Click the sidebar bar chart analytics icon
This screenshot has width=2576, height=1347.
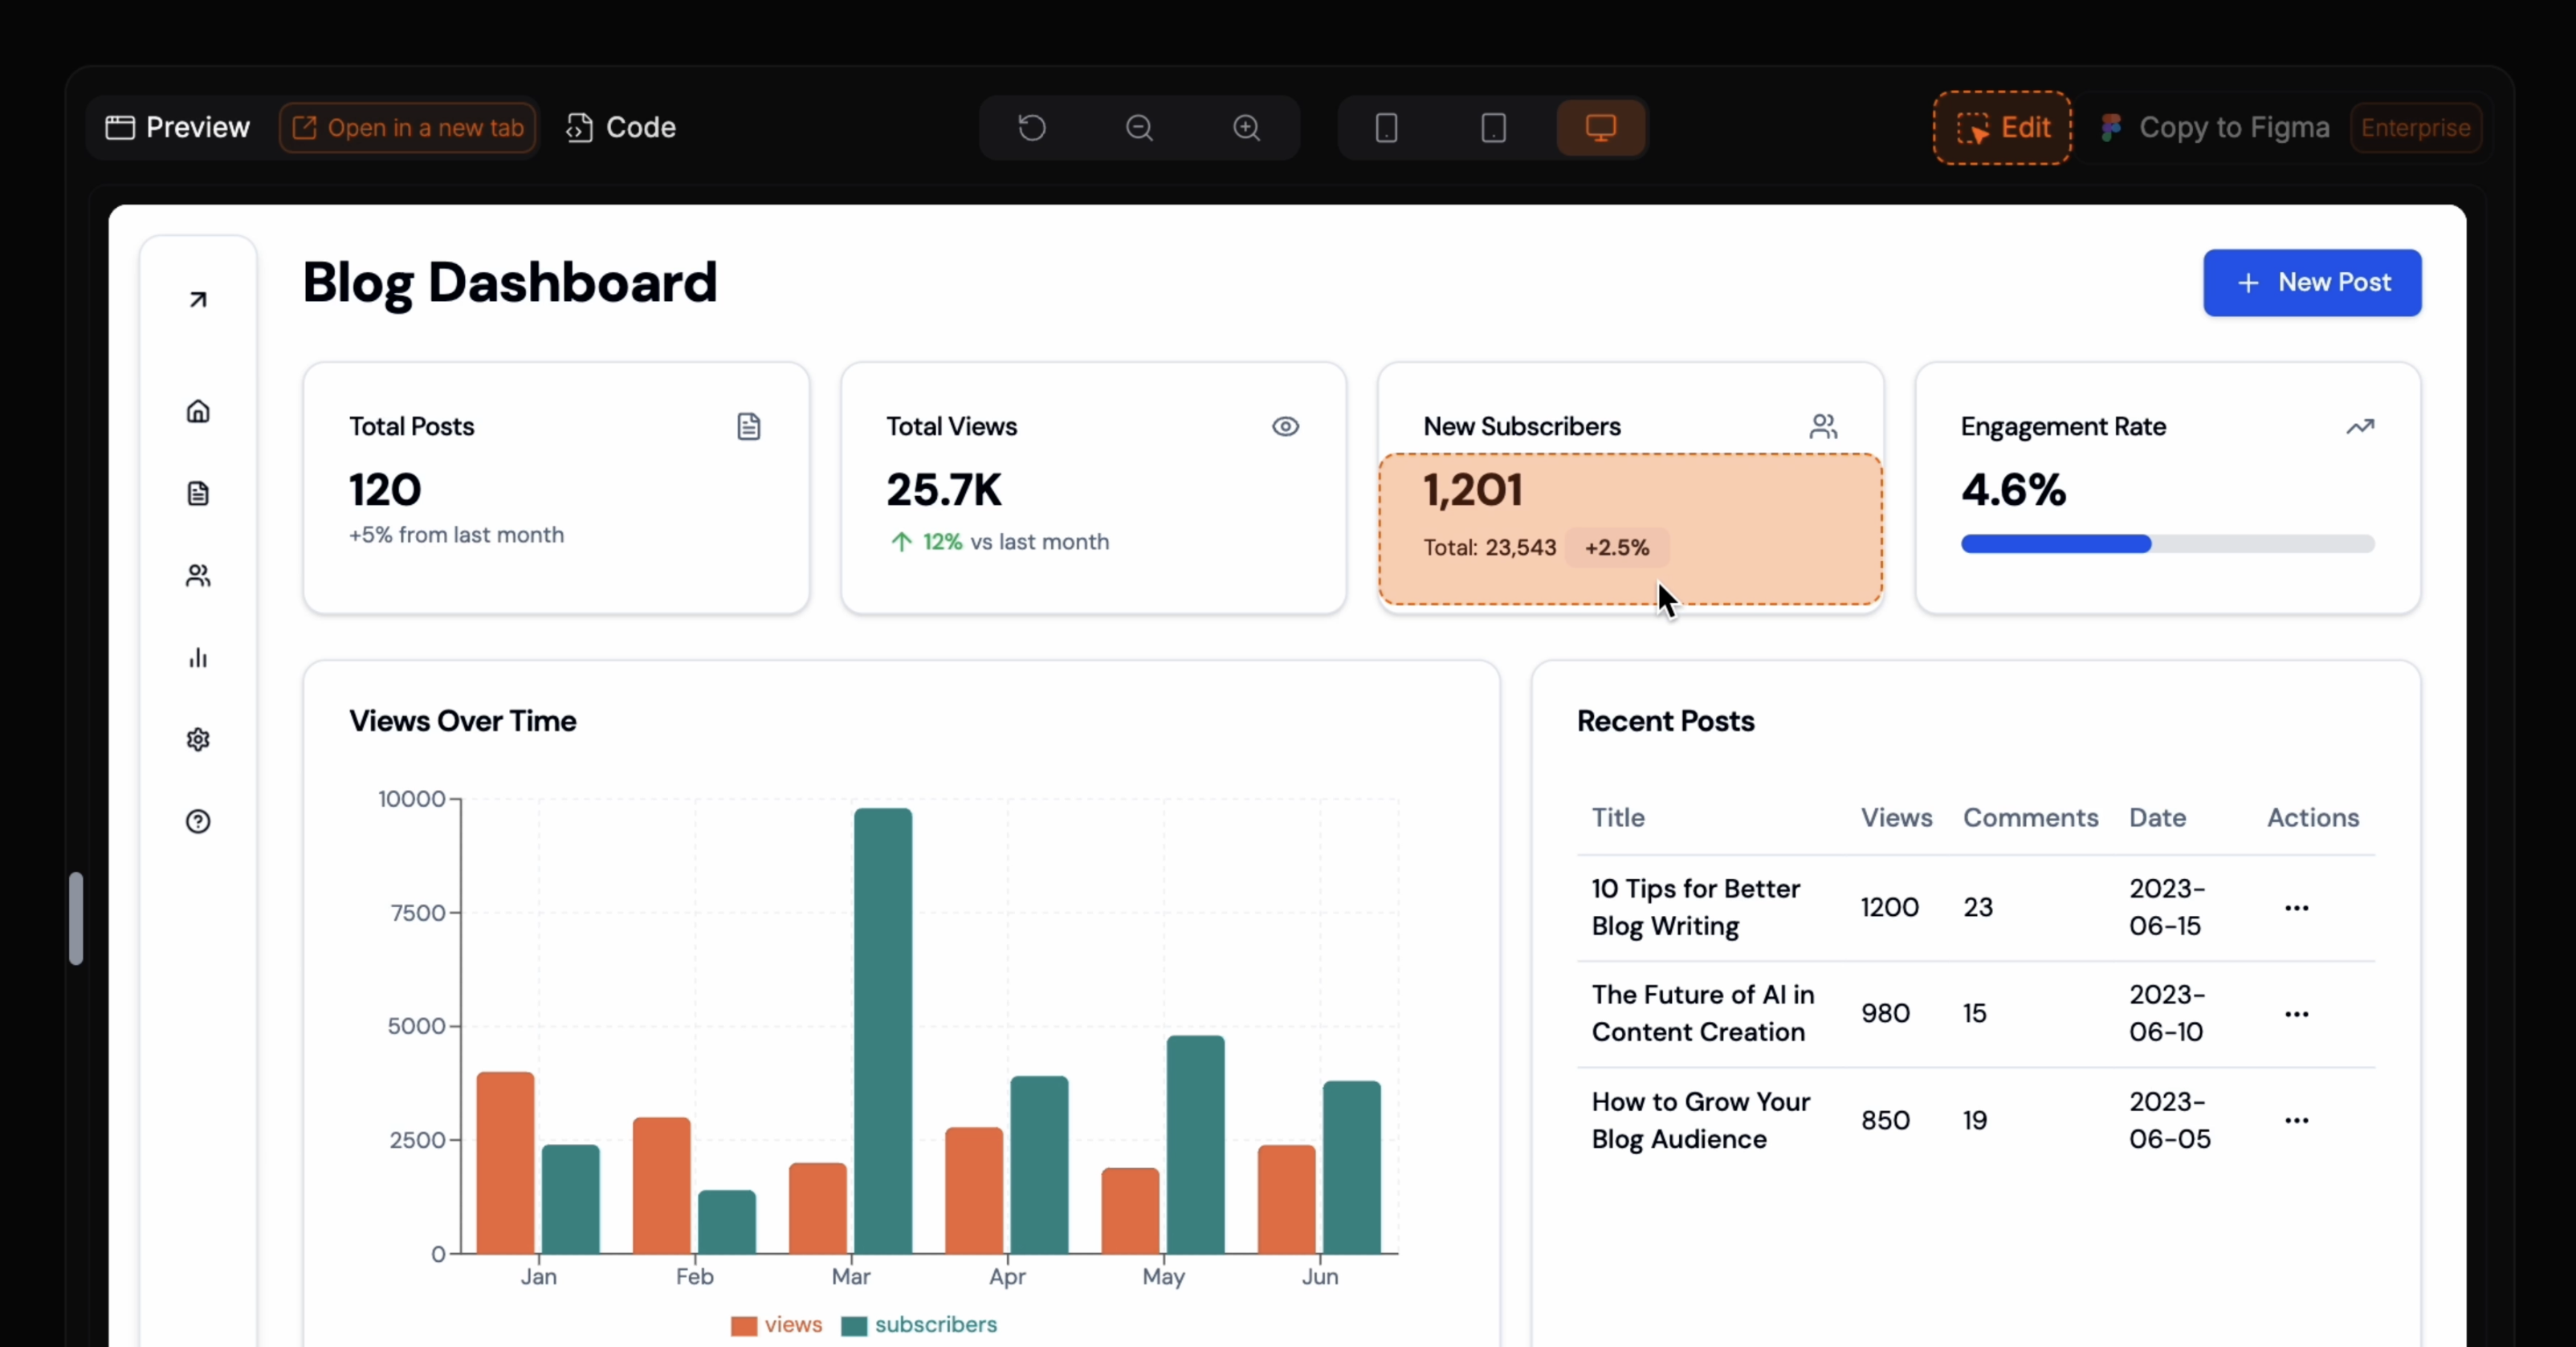click(x=198, y=658)
